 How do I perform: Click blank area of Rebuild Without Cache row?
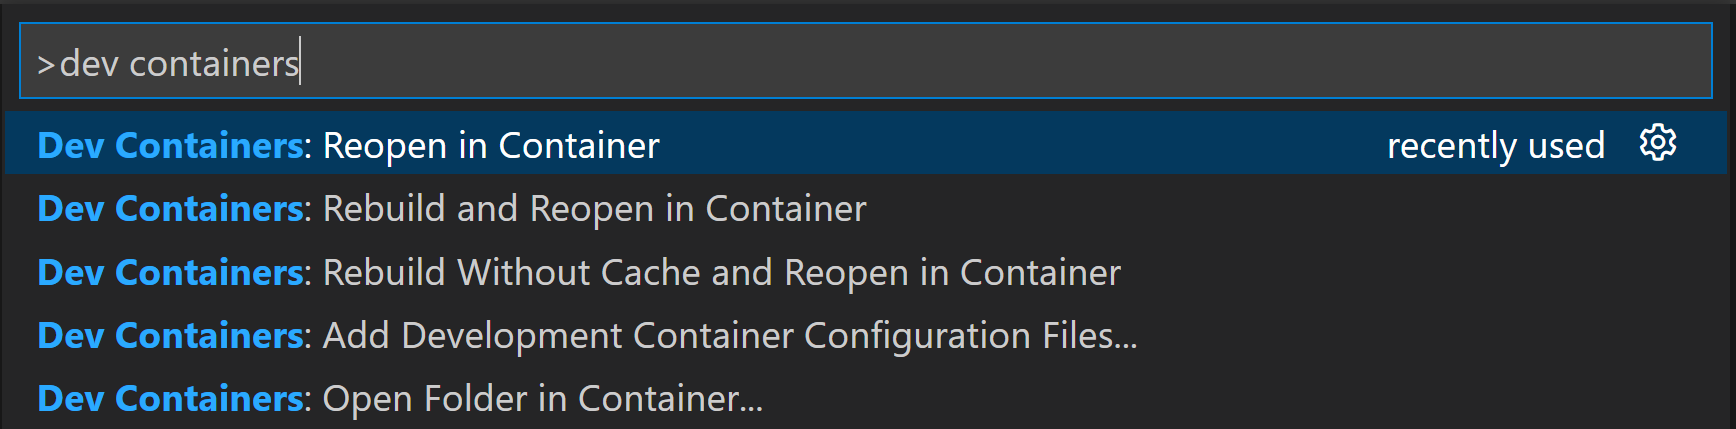pos(1400,273)
